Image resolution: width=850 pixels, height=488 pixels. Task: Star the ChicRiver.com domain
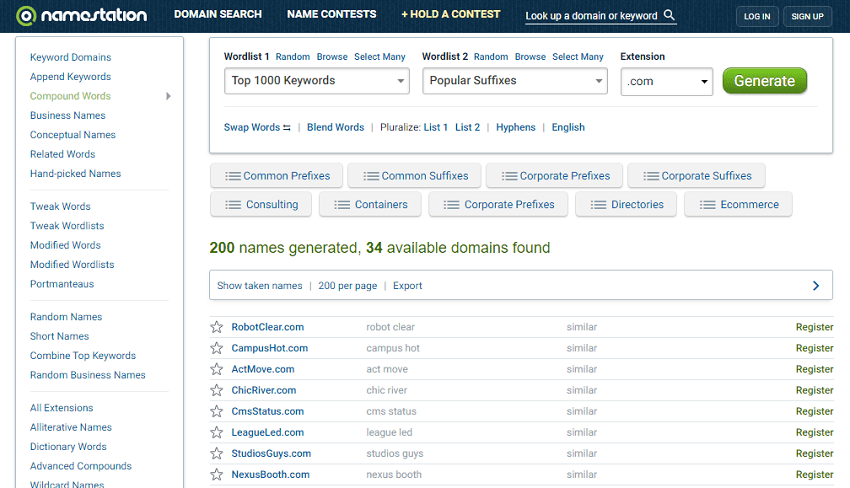[x=217, y=390]
